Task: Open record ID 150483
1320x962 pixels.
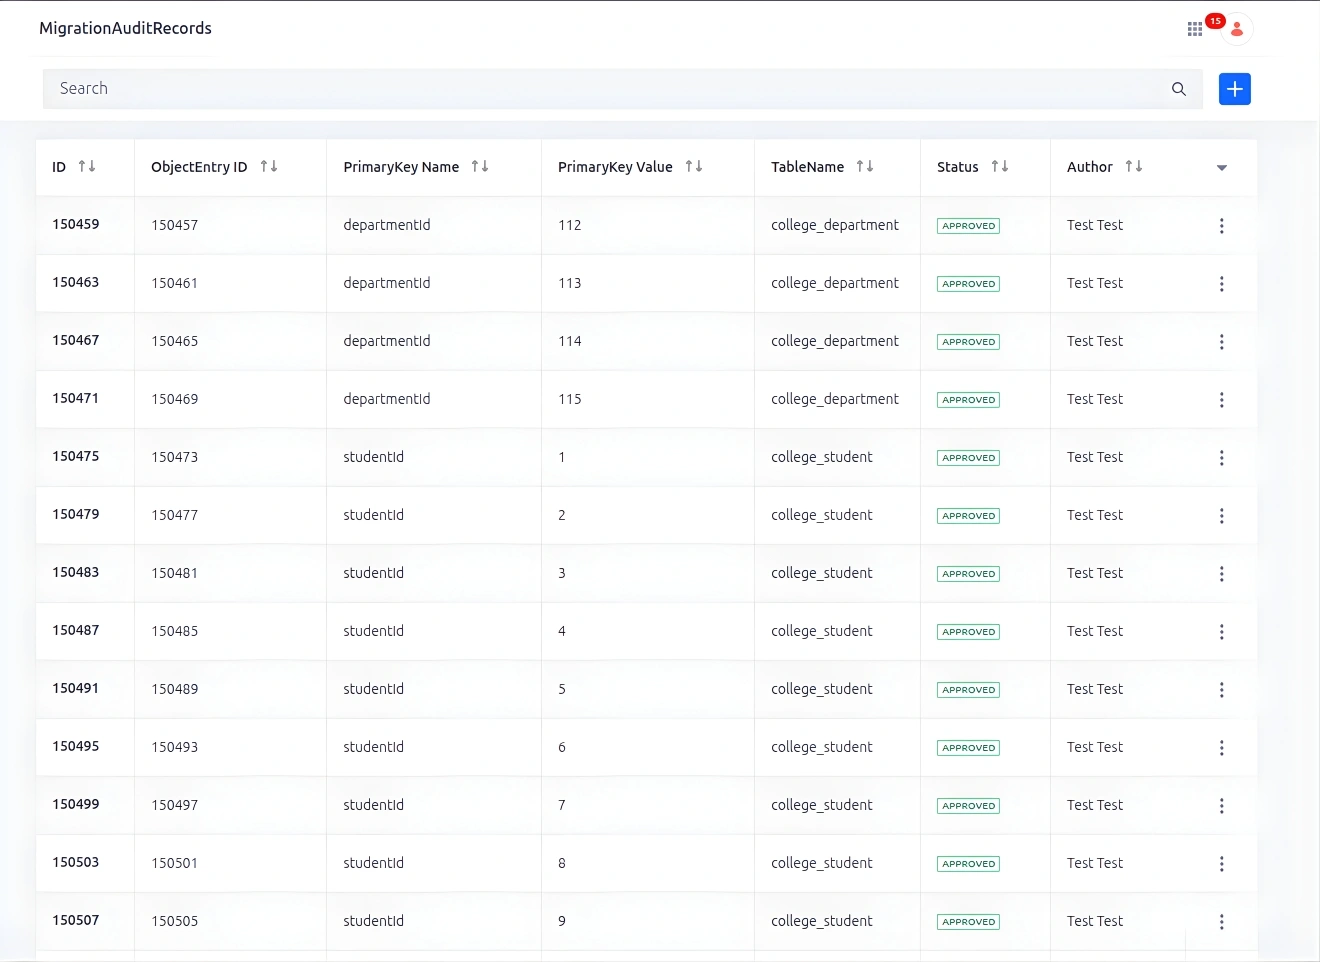Action: coord(76,572)
